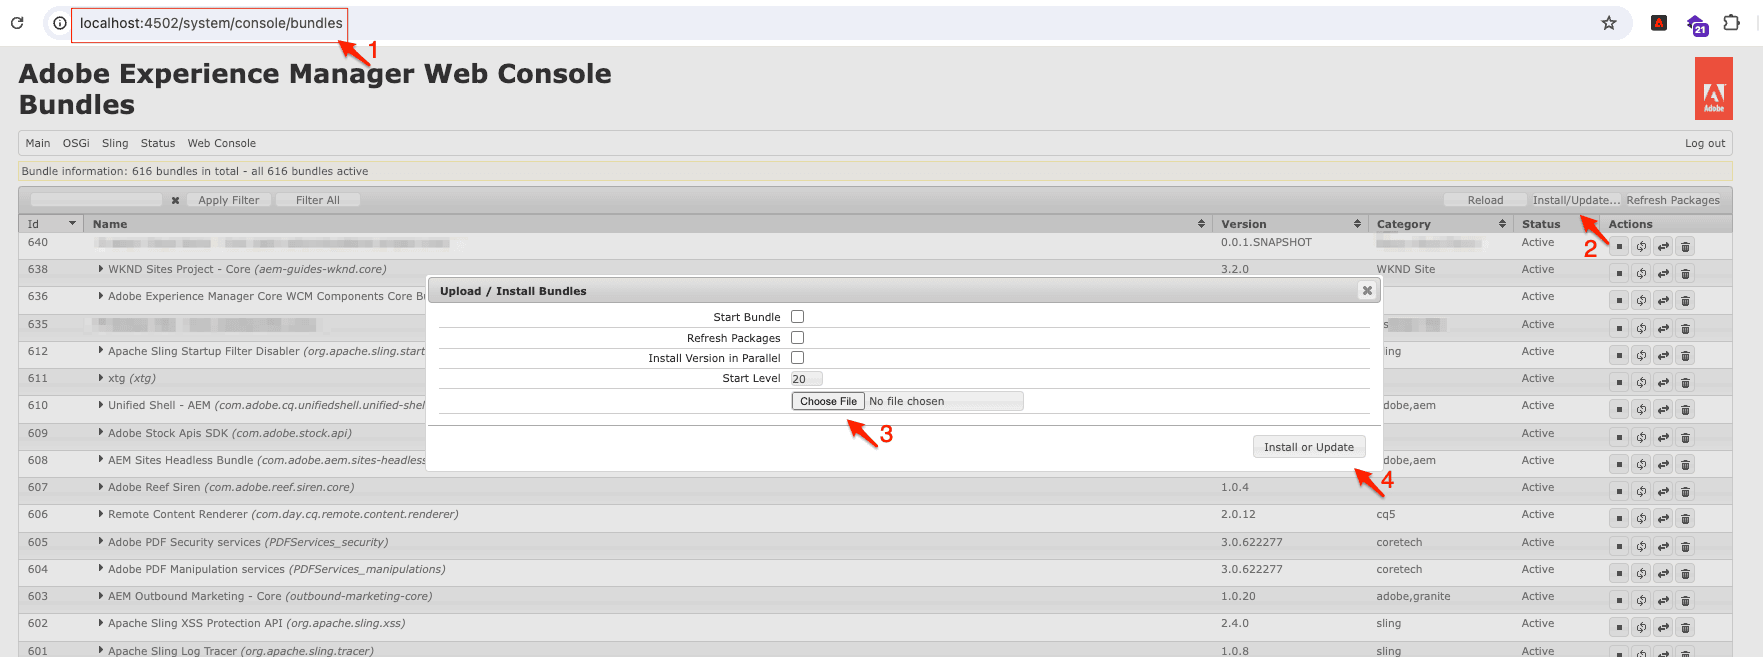Click the Filter All button
This screenshot has height=657, width=1763.
click(x=318, y=200)
